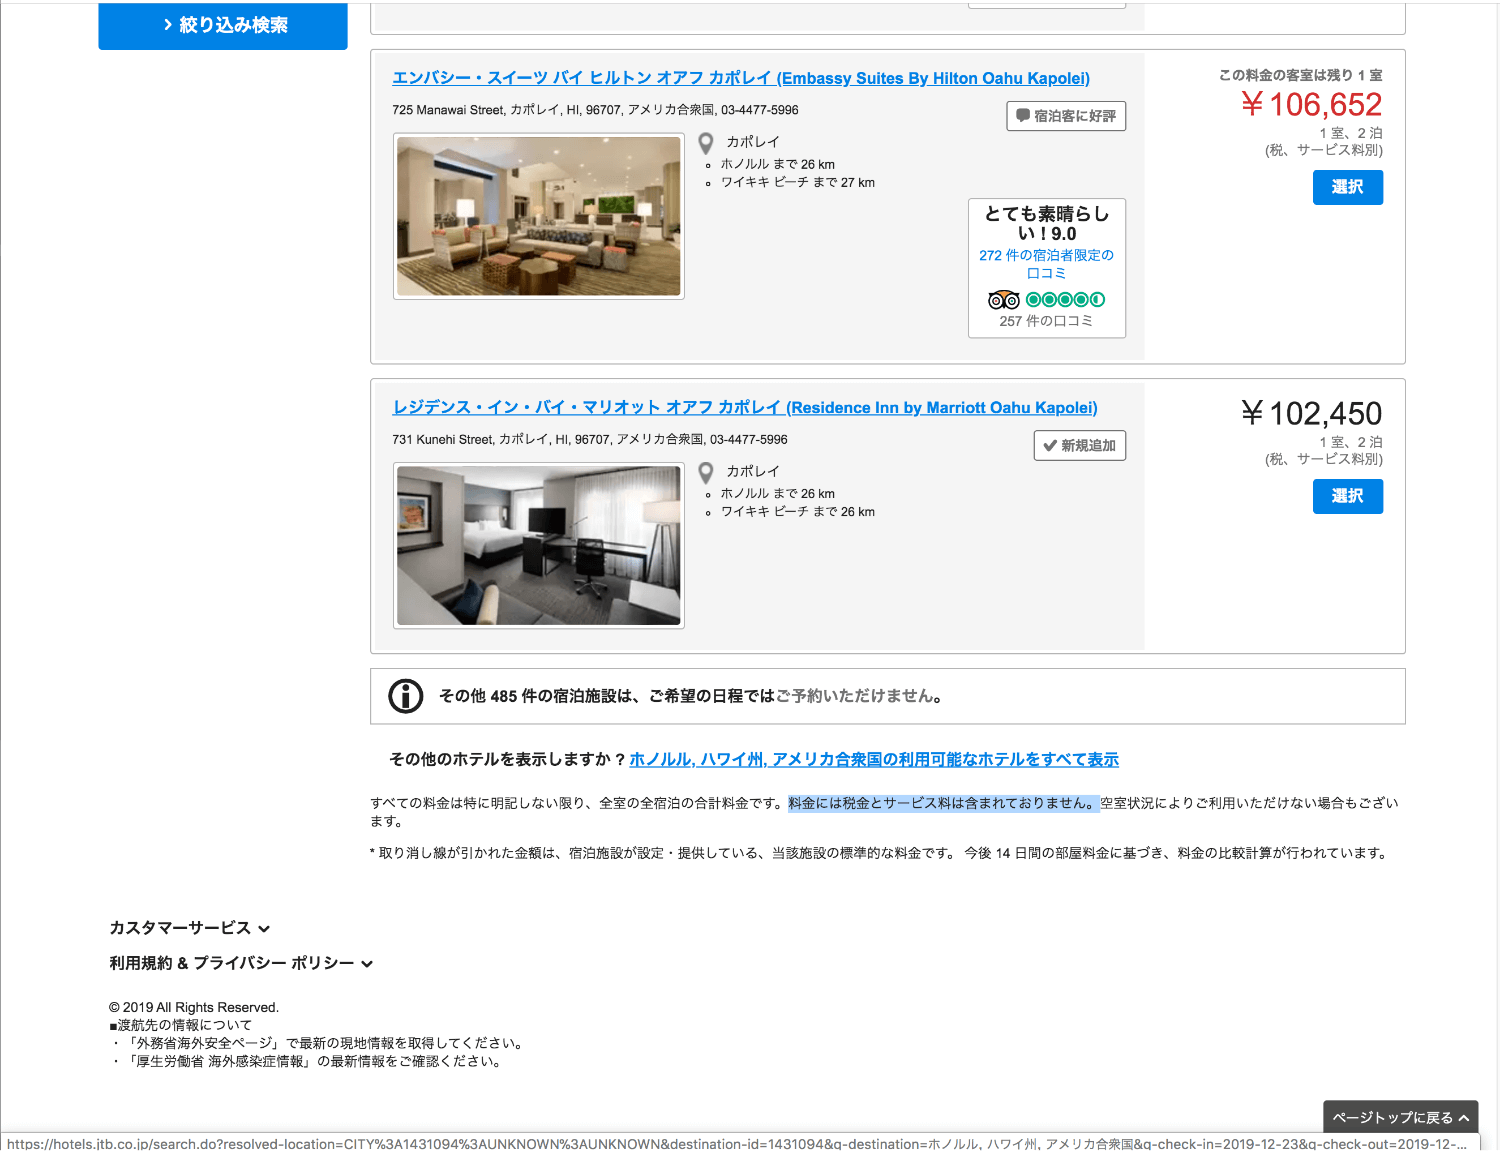Click the TripAdvisor owl icon
This screenshot has width=1500, height=1151.
click(1003, 300)
